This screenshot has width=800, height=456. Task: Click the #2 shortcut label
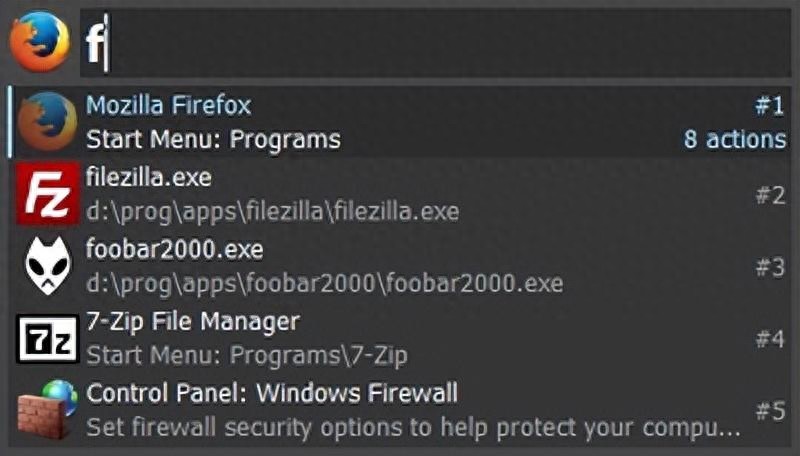point(770,195)
